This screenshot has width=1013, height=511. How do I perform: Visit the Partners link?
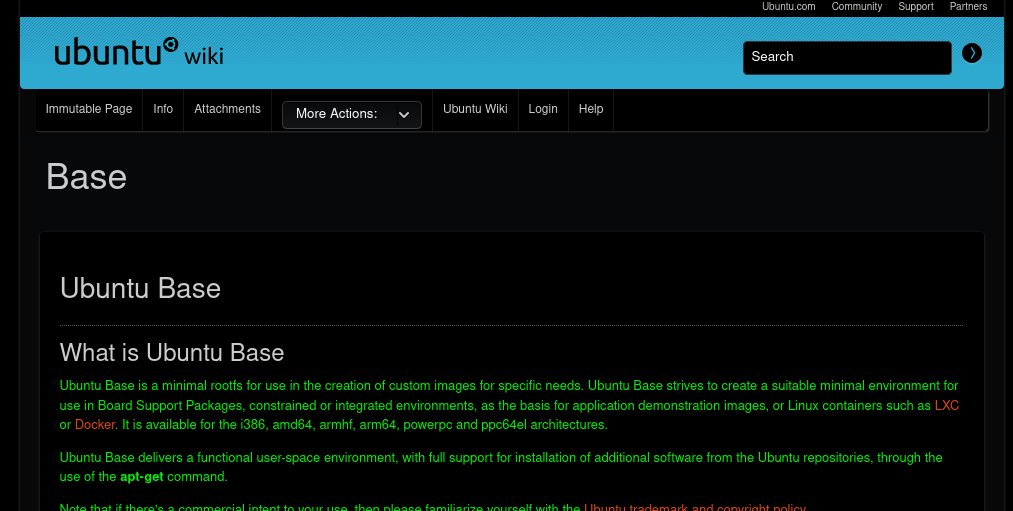[x=968, y=6]
